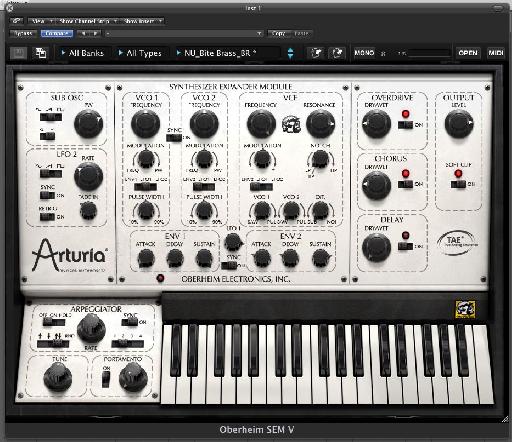Image resolution: width=512 pixels, height=442 pixels.
Task: Click the MIDI button
Action: click(x=496, y=53)
